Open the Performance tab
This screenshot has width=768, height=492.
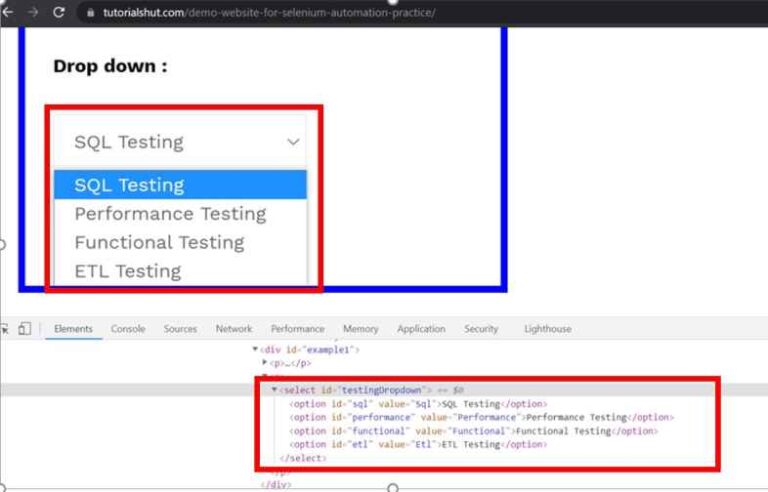(297, 329)
